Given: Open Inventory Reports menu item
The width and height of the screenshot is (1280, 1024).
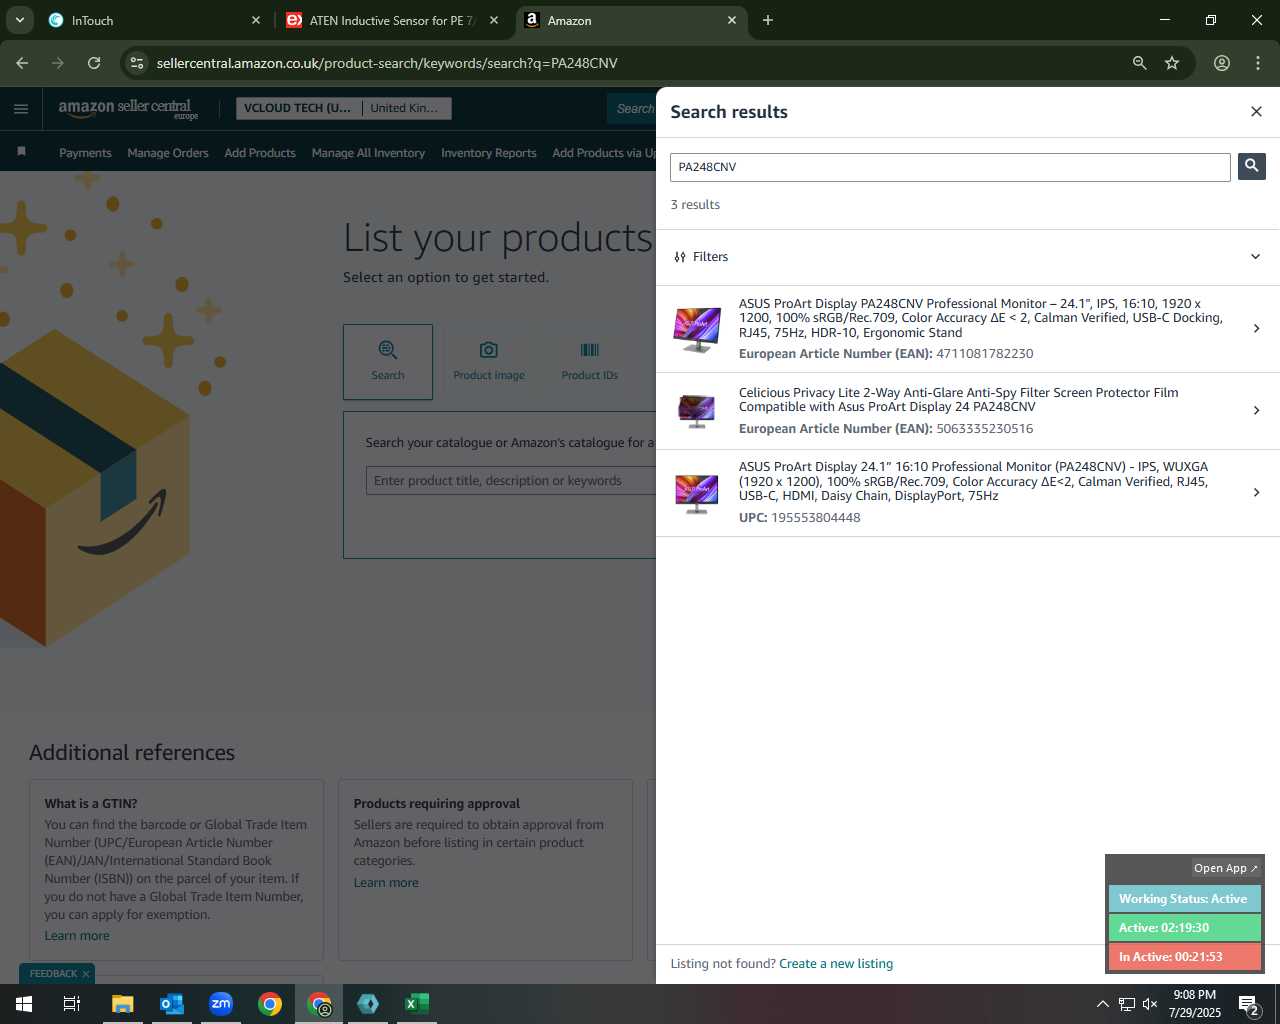Looking at the screenshot, I should pyautogui.click(x=488, y=153).
